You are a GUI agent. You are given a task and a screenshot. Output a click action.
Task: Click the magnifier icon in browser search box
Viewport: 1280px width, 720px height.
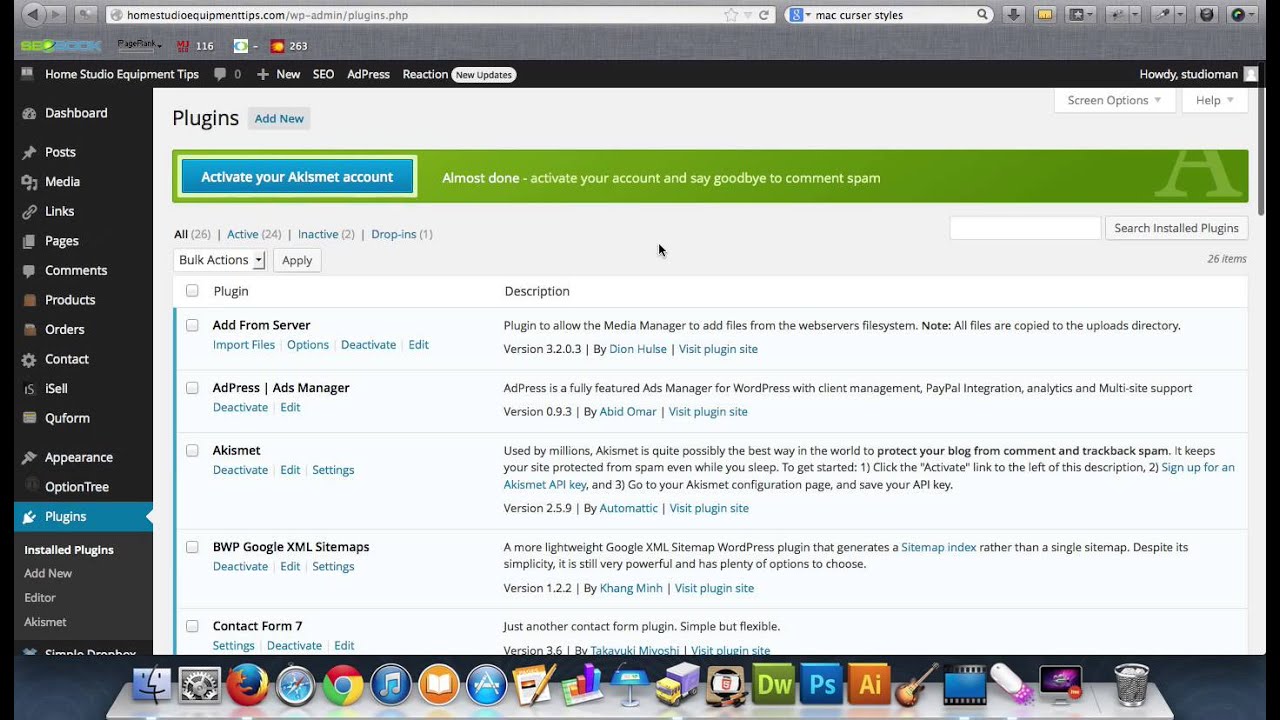[983, 15]
